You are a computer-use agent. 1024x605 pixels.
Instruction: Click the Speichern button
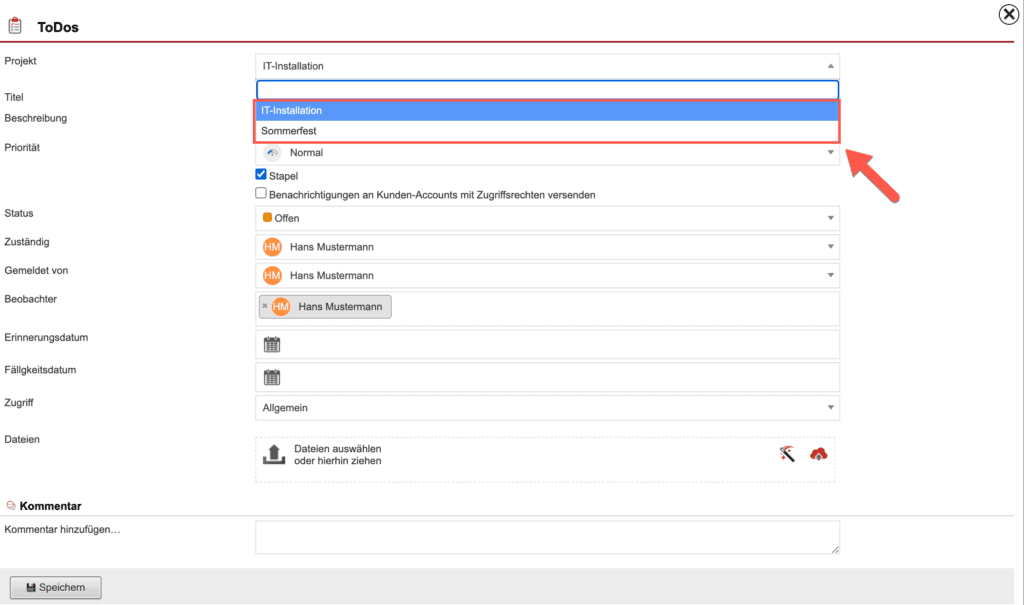coord(55,587)
